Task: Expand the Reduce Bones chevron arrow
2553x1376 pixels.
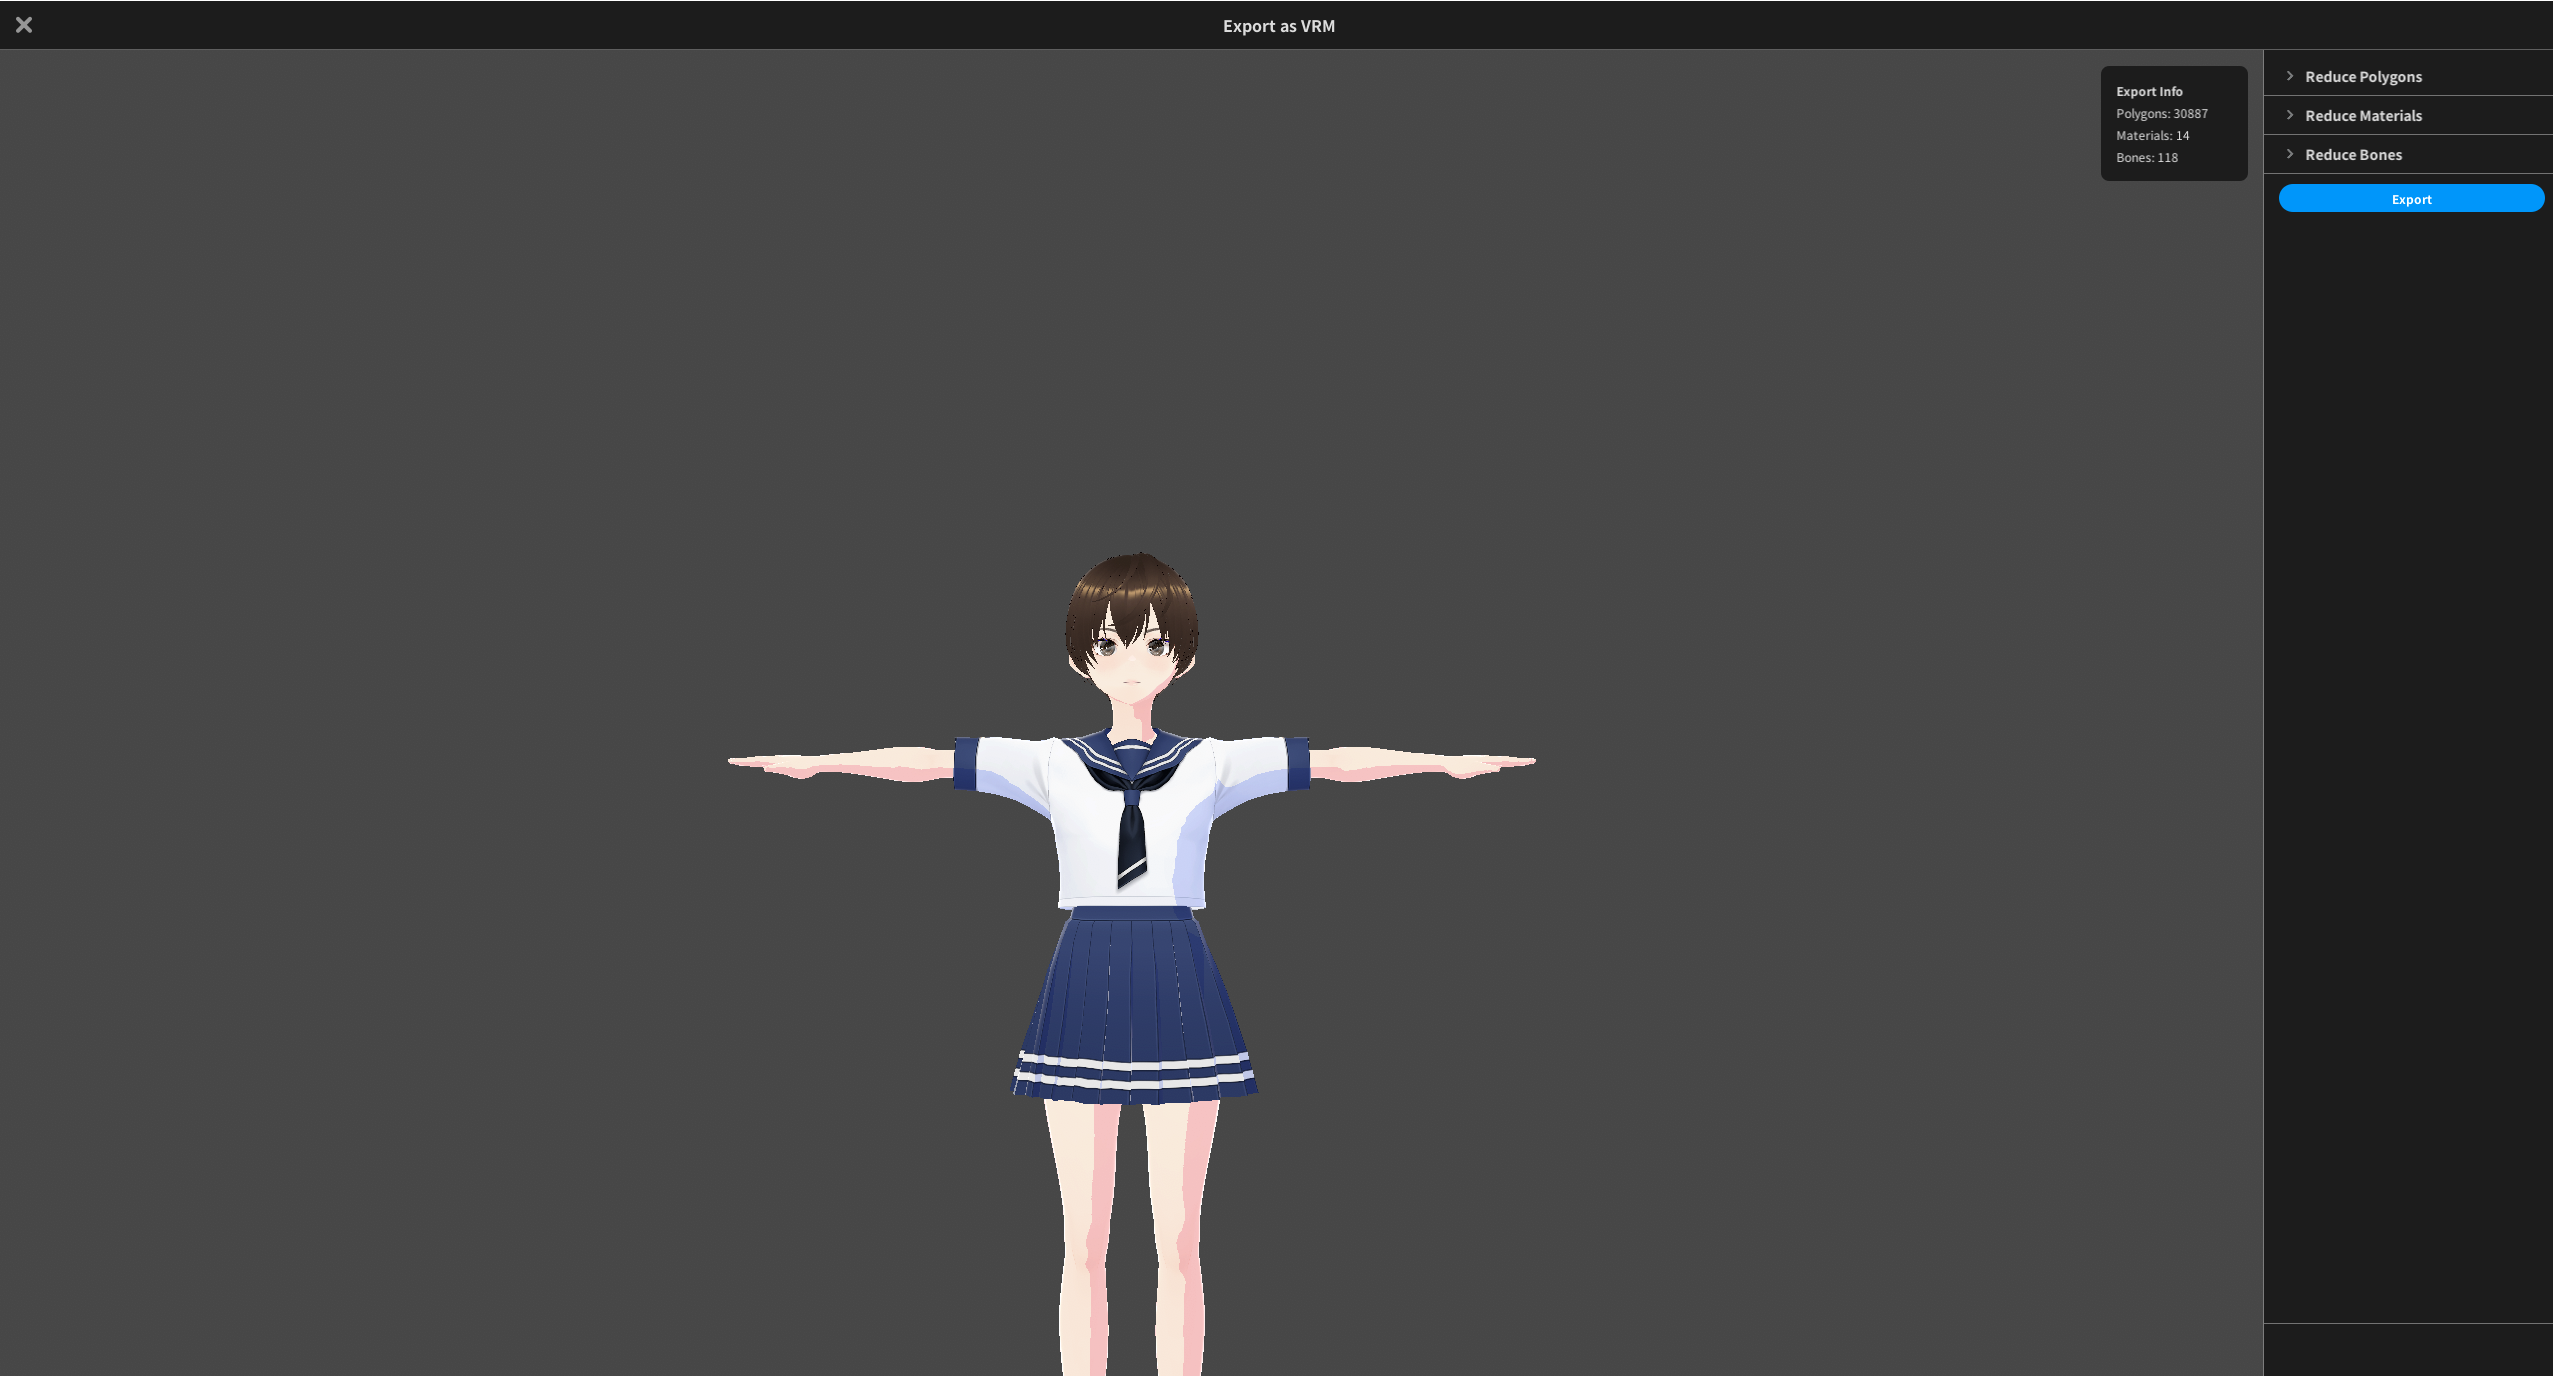Action: (2290, 154)
